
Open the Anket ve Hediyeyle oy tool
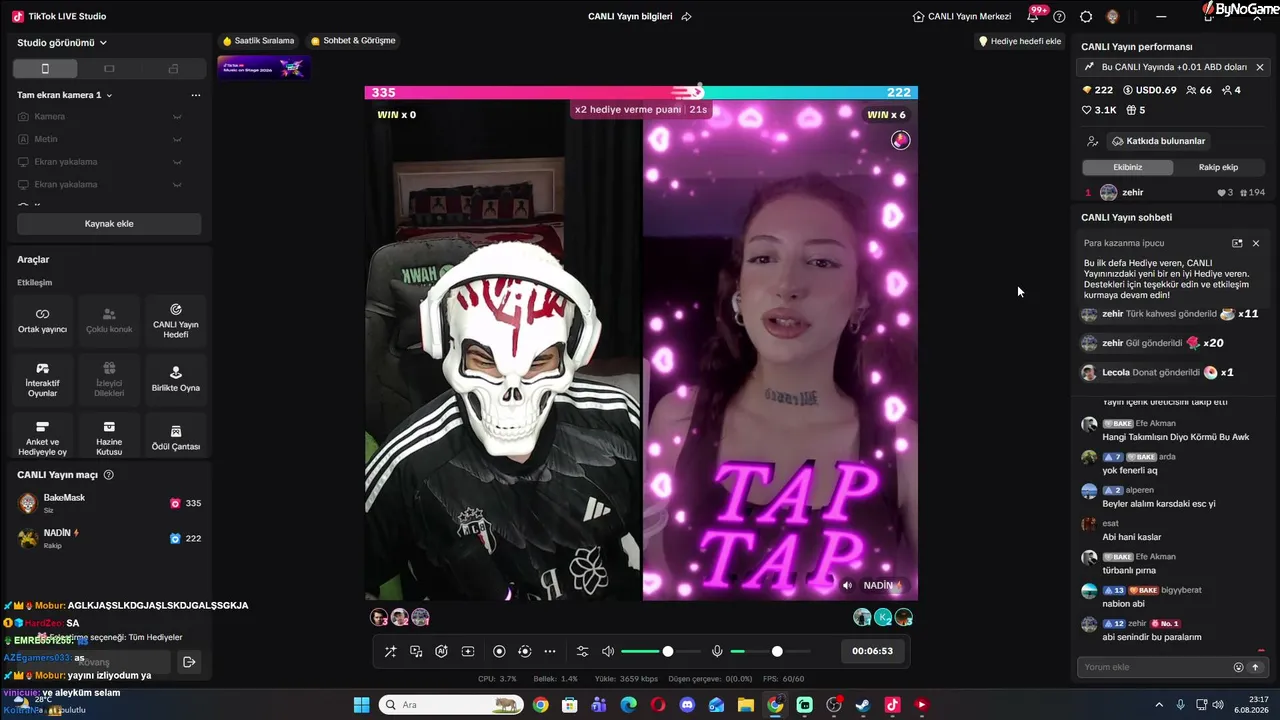point(43,438)
